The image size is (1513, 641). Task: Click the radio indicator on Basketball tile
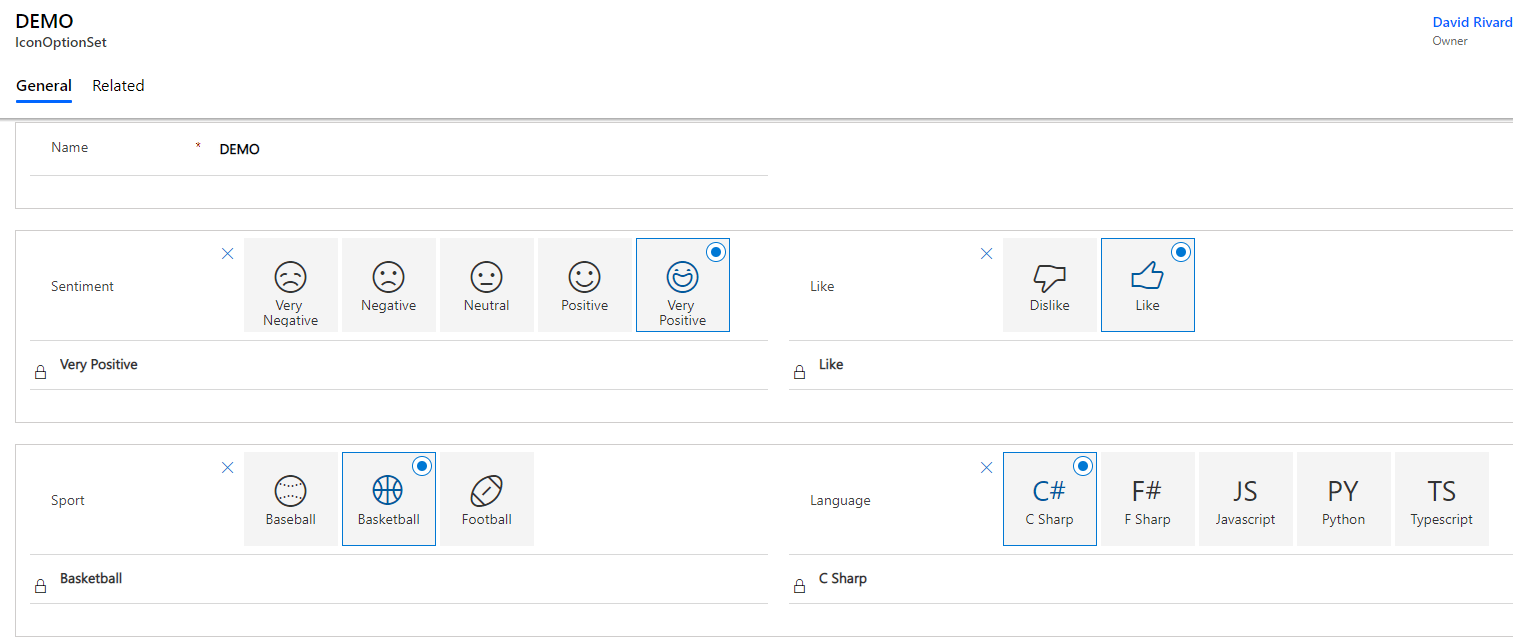point(422,466)
